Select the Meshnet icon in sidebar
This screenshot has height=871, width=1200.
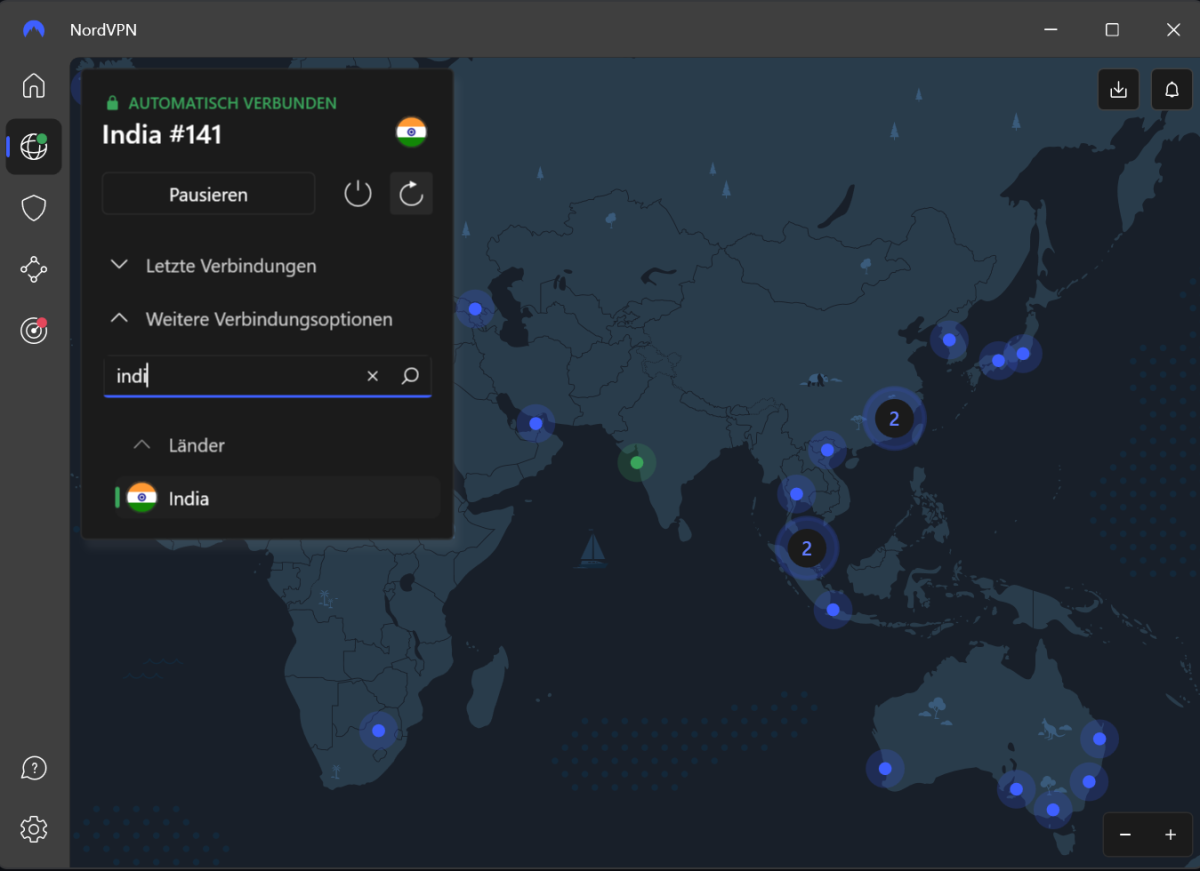[x=34, y=269]
